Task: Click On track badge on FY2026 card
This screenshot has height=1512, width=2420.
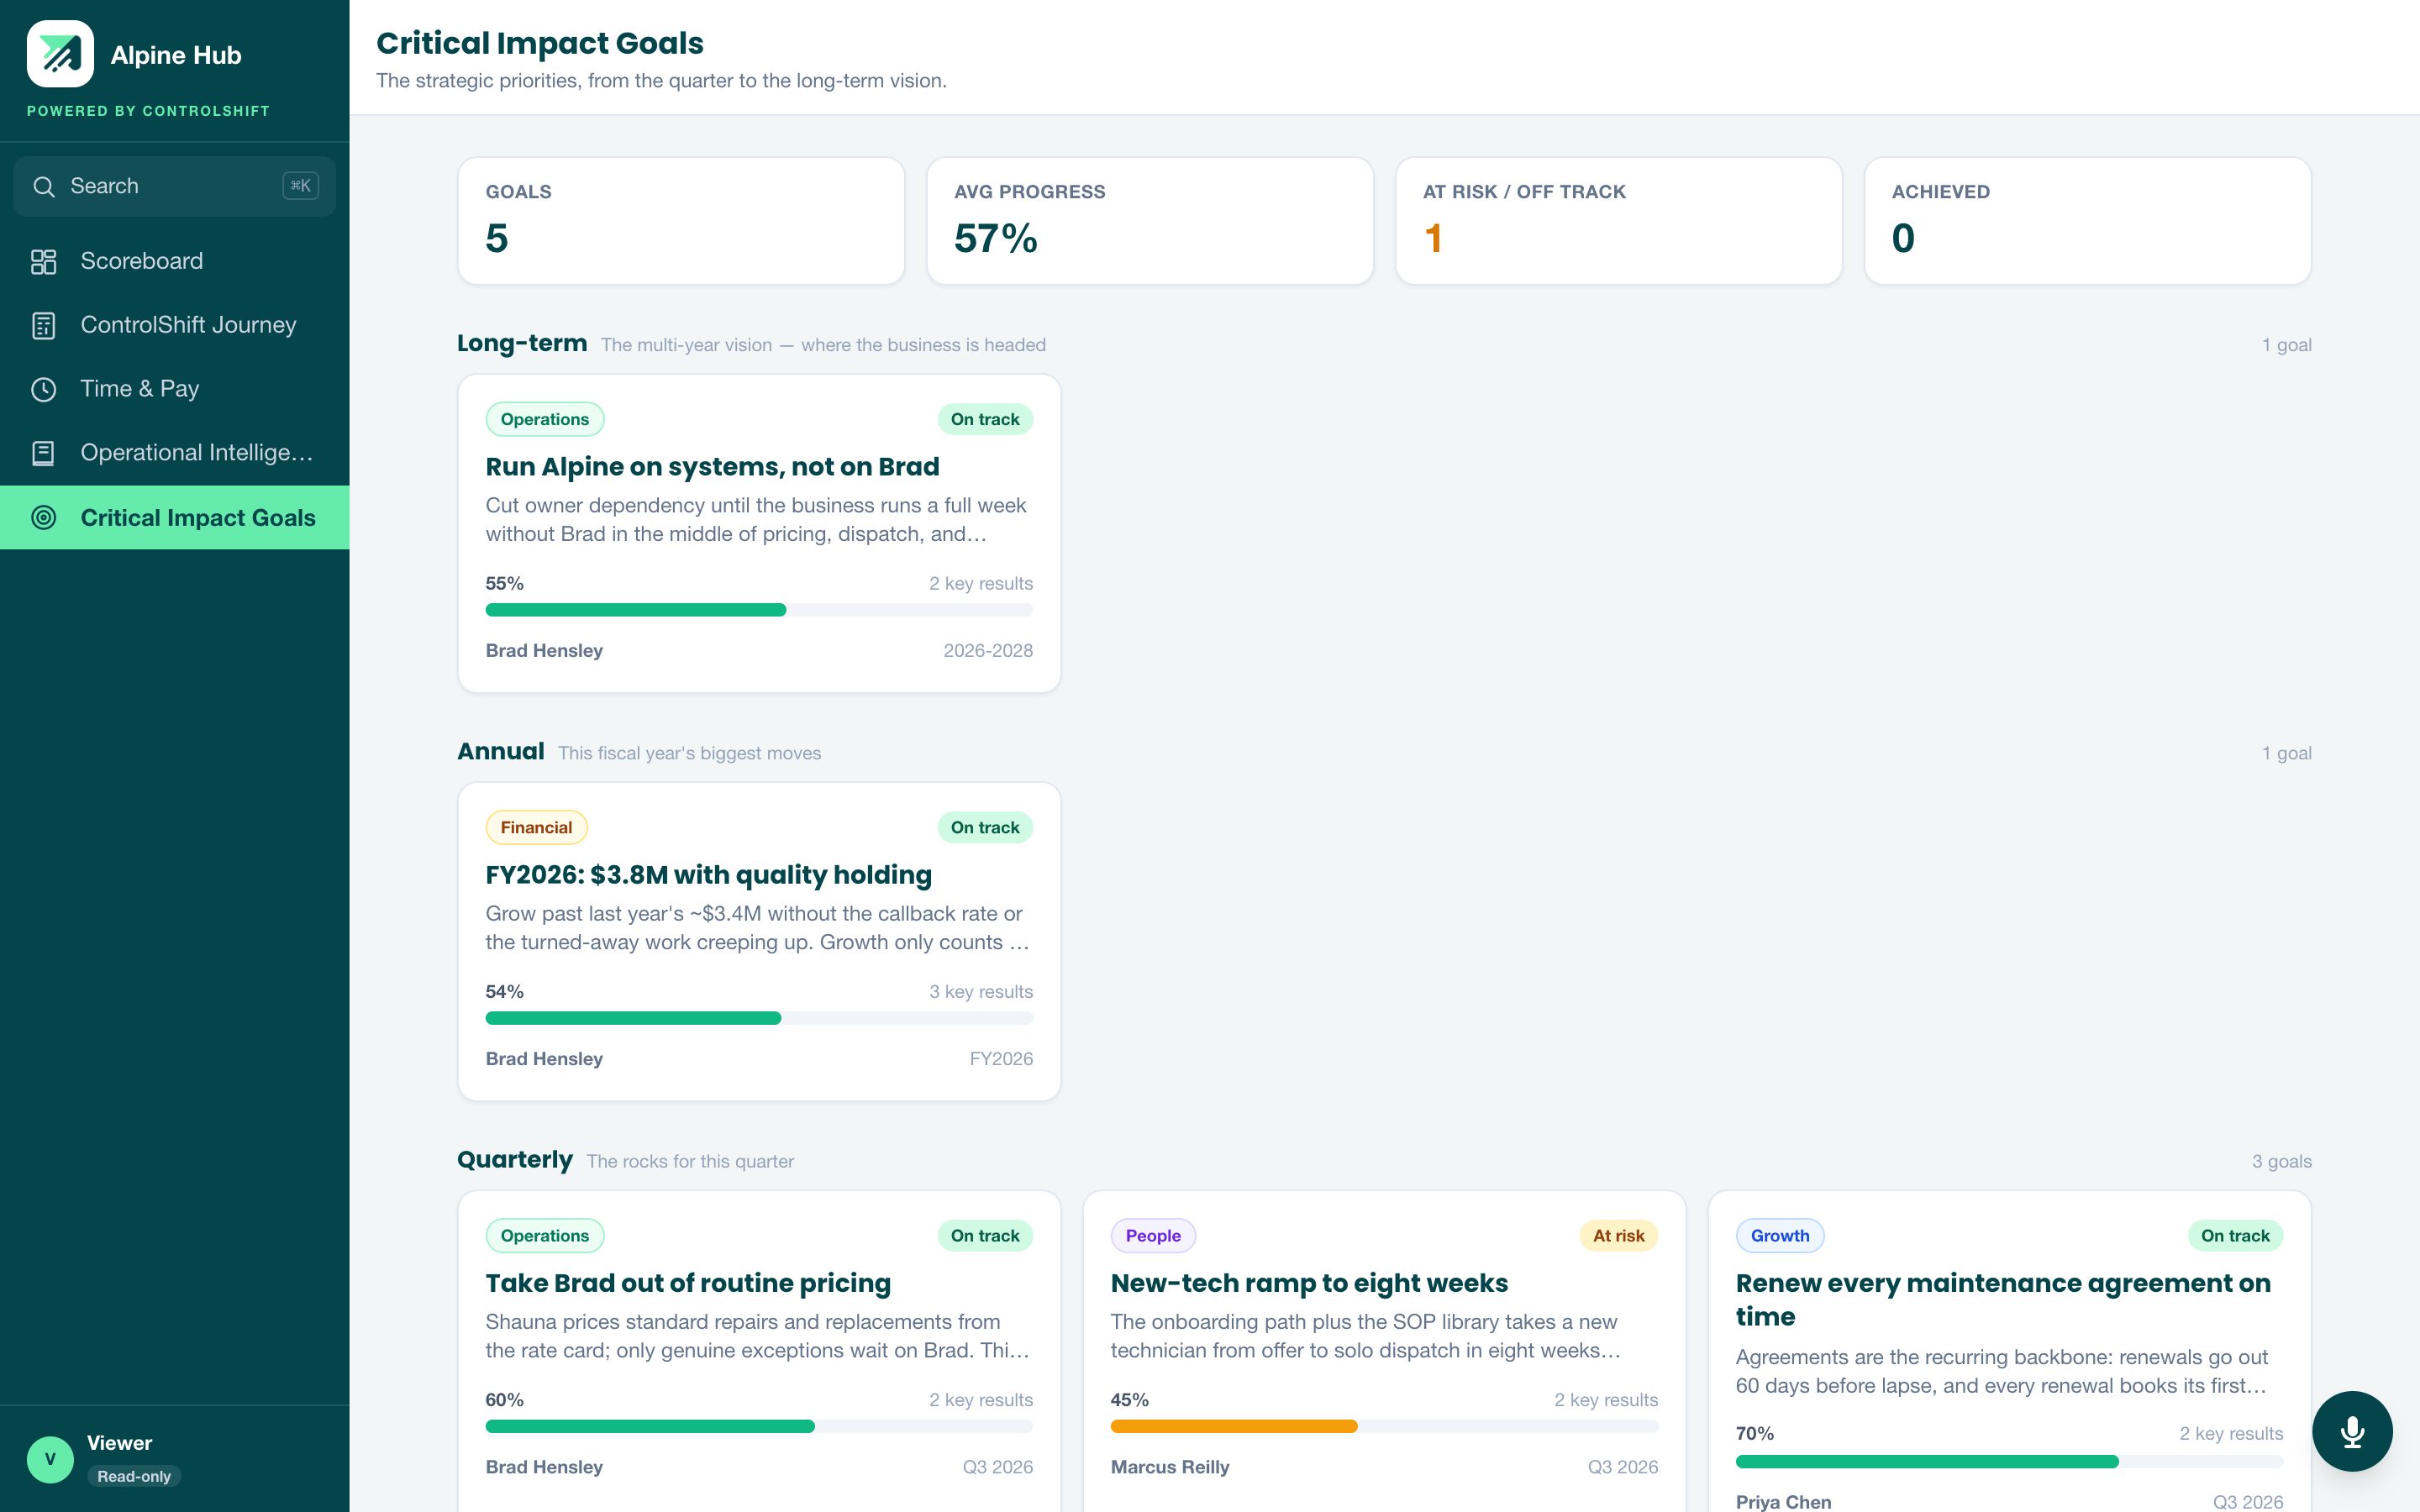Action: [x=985, y=827]
